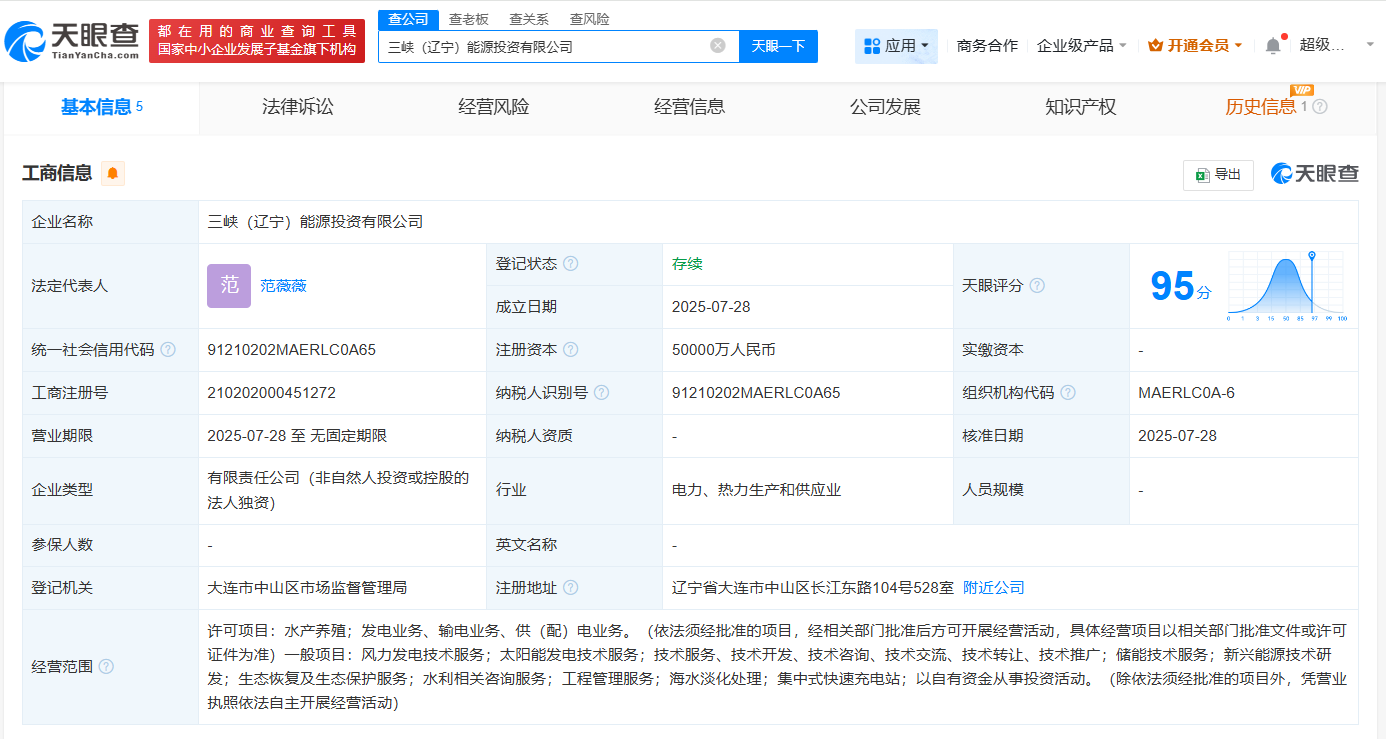Clear the search box using the × icon

716,45
